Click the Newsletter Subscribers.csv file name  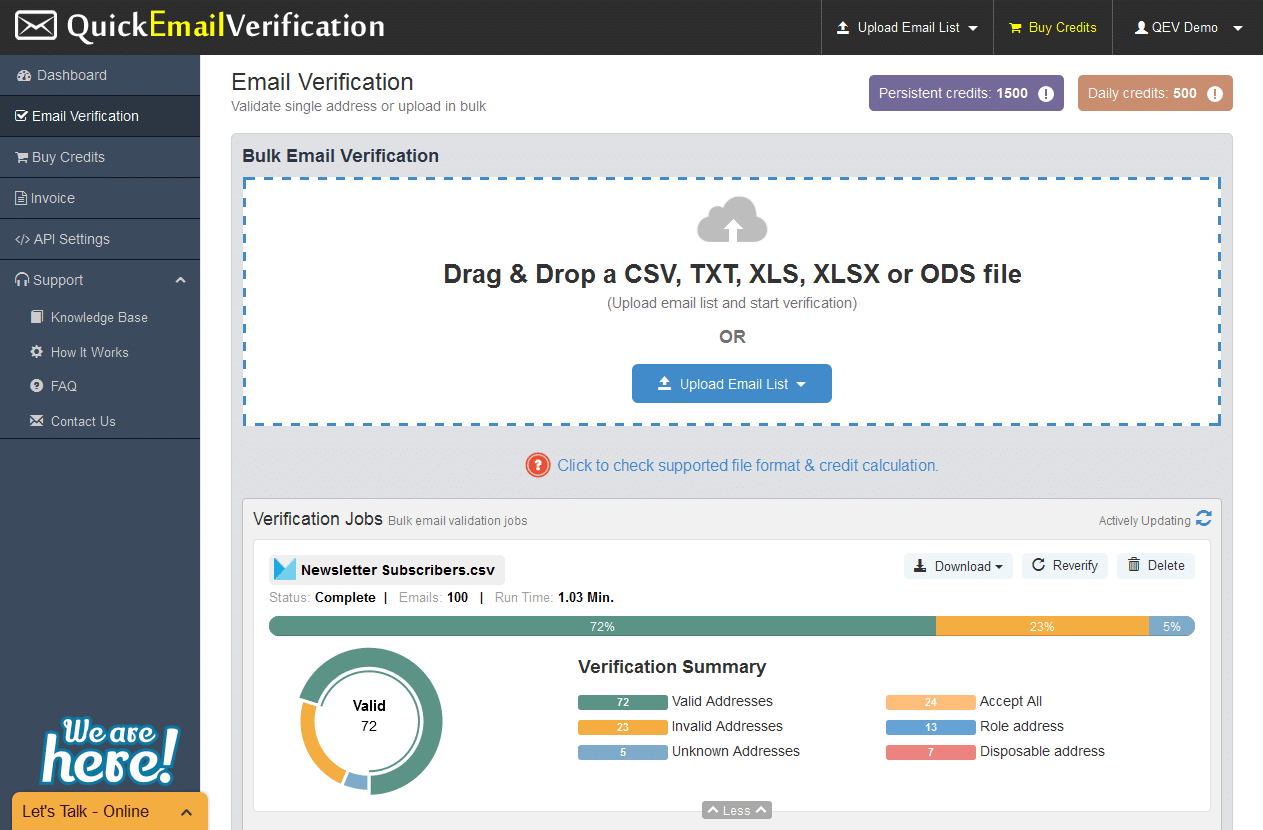[398, 570]
